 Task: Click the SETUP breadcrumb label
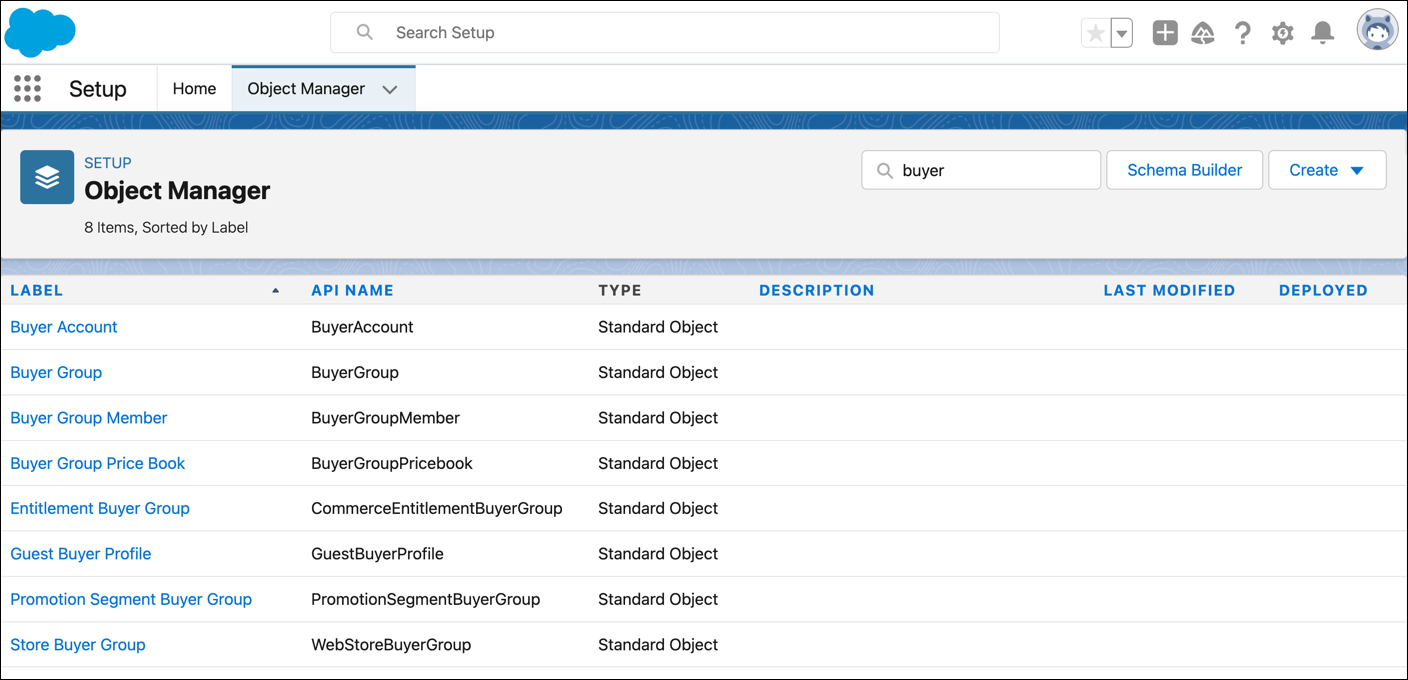tap(108, 163)
